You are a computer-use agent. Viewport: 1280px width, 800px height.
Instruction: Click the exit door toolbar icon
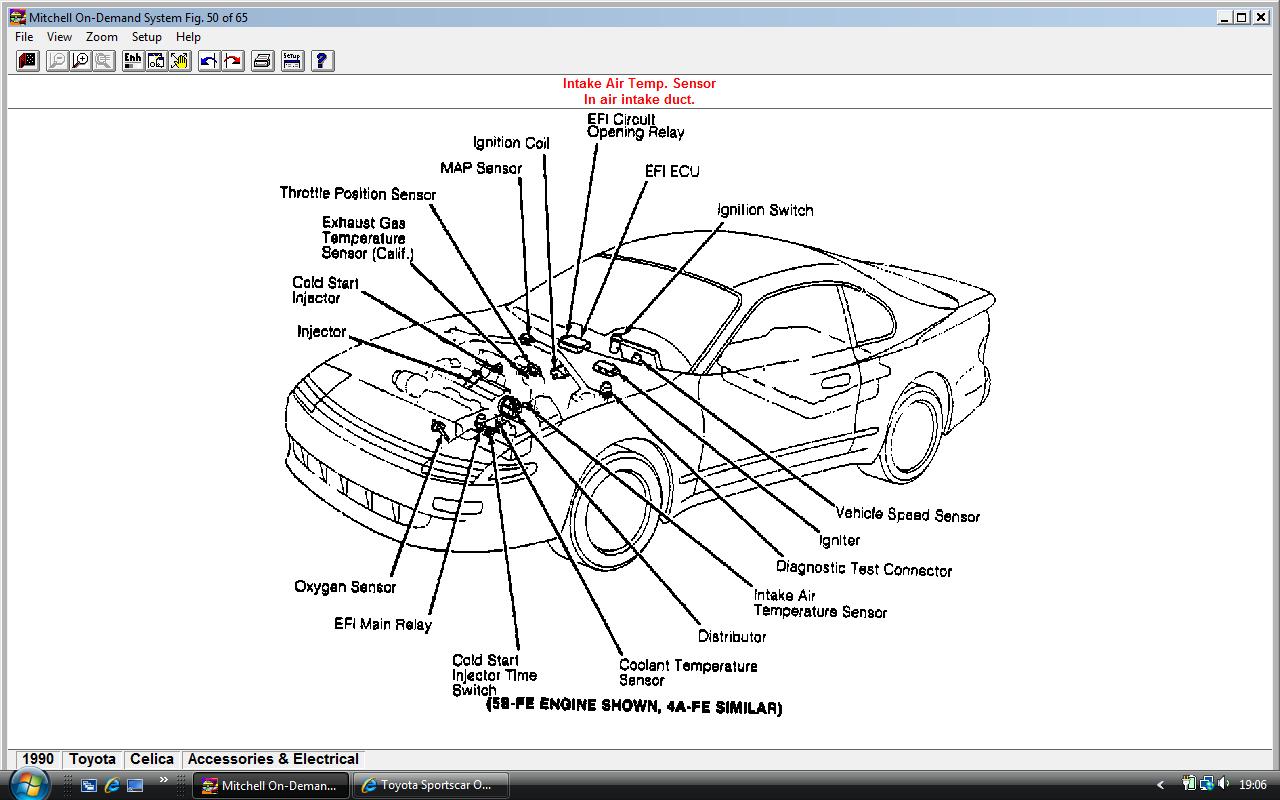(x=28, y=61)
